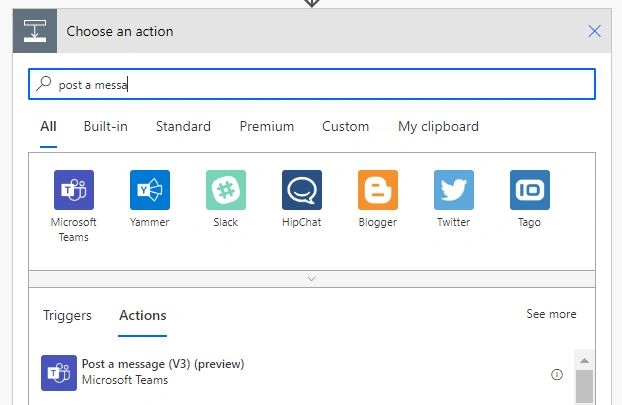Select the Yammer connector icon

coord(150,190)
